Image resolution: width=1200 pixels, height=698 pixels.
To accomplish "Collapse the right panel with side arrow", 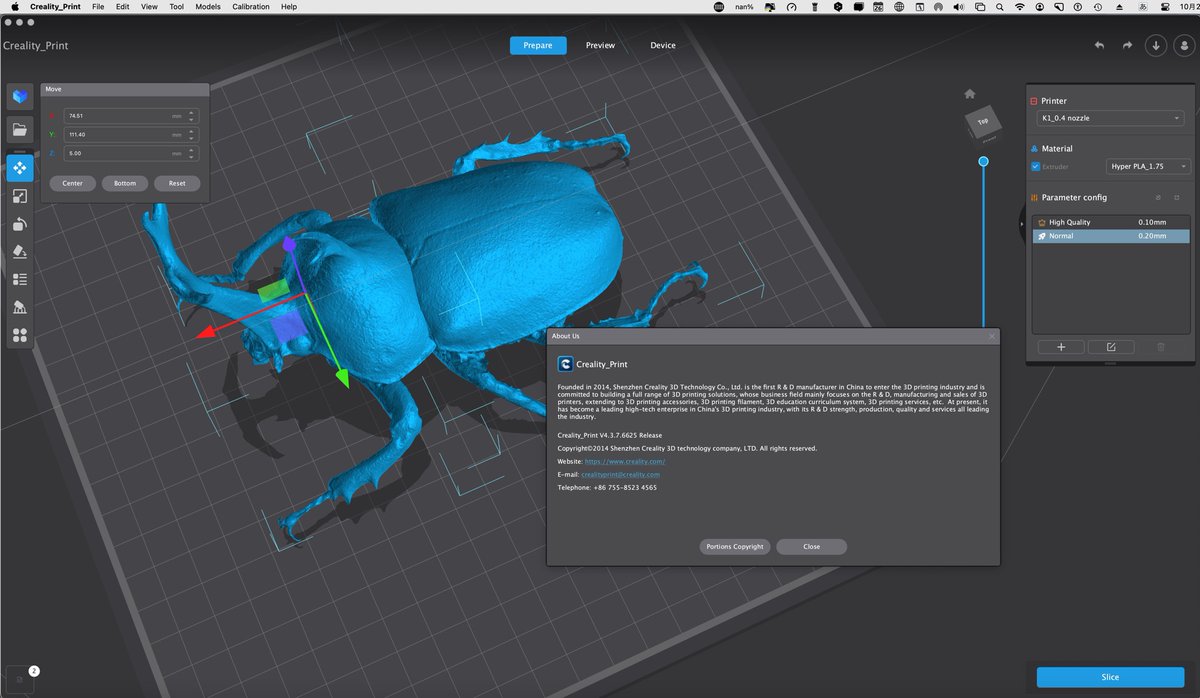I will [1021, 225].
